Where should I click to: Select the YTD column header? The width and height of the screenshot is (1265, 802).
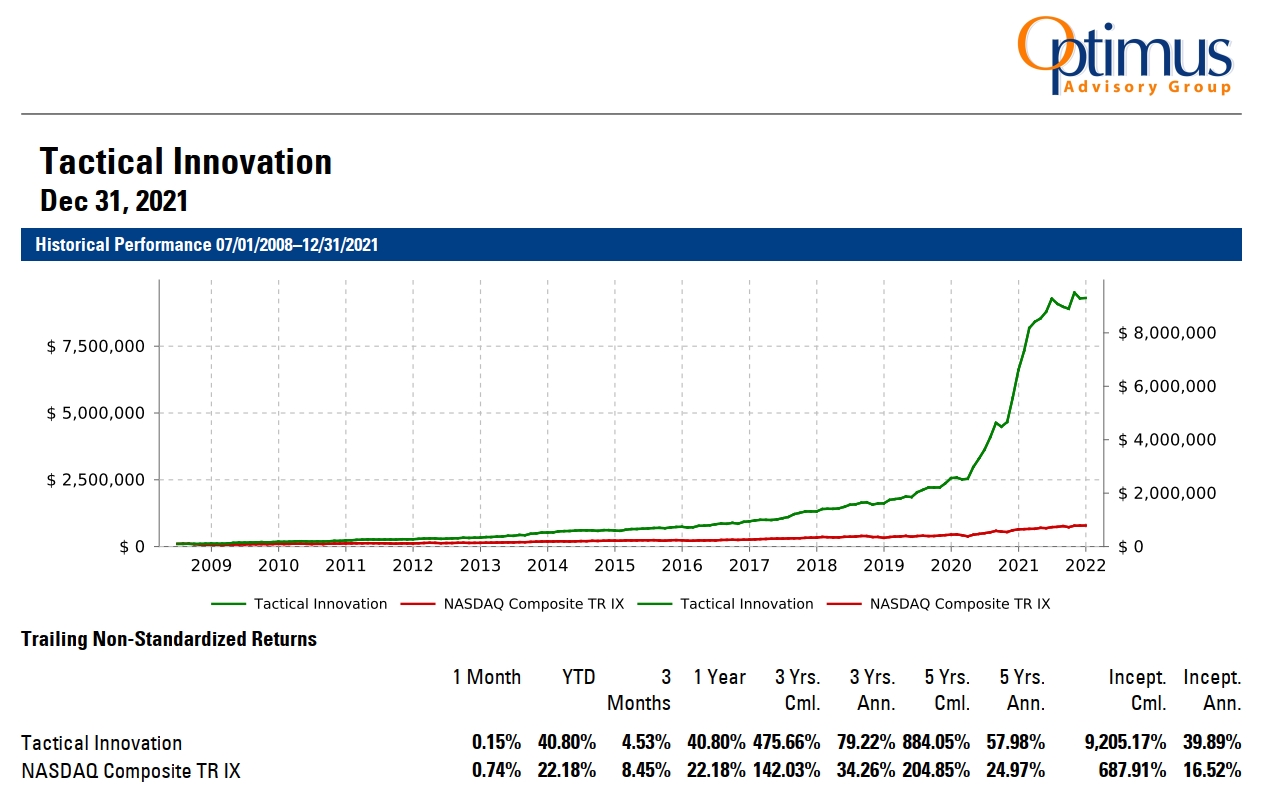pyautogui.click(x=579, y=678)
